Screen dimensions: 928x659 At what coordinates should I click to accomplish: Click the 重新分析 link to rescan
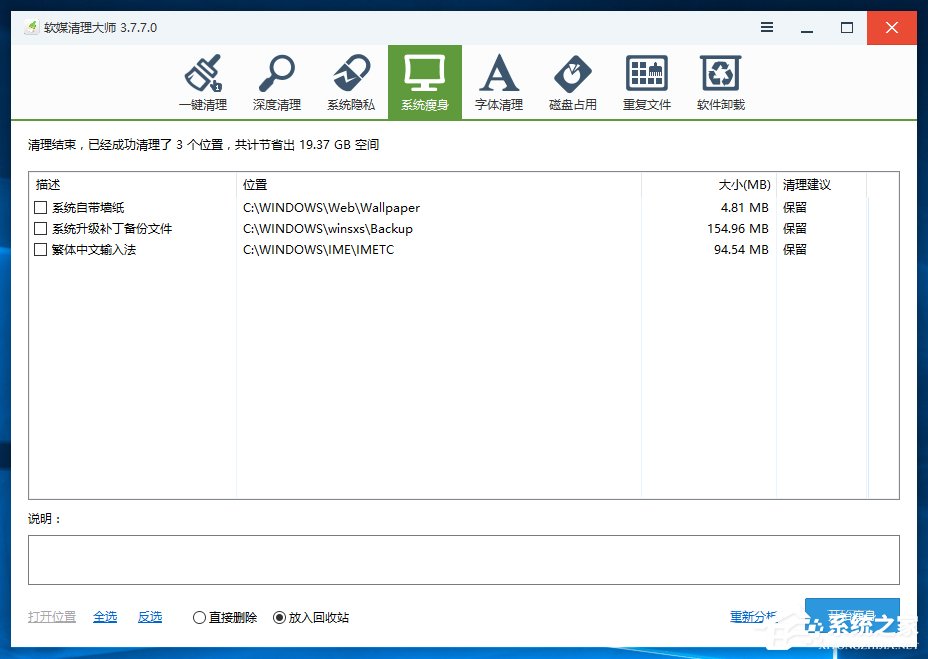click(753, 617)
